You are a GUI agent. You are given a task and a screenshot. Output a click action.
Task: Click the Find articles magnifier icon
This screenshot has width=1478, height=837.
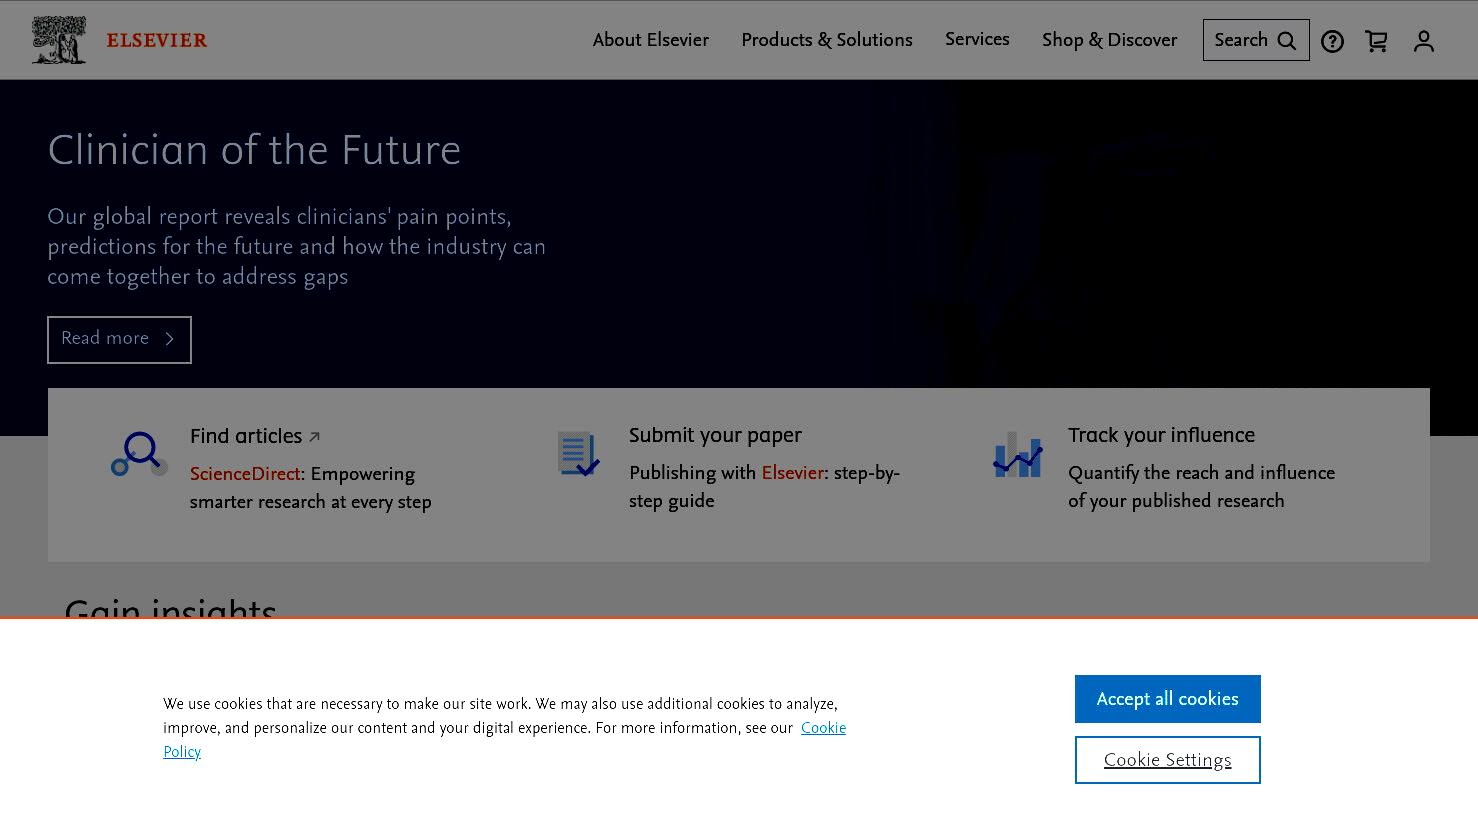(x=139, y=454)
